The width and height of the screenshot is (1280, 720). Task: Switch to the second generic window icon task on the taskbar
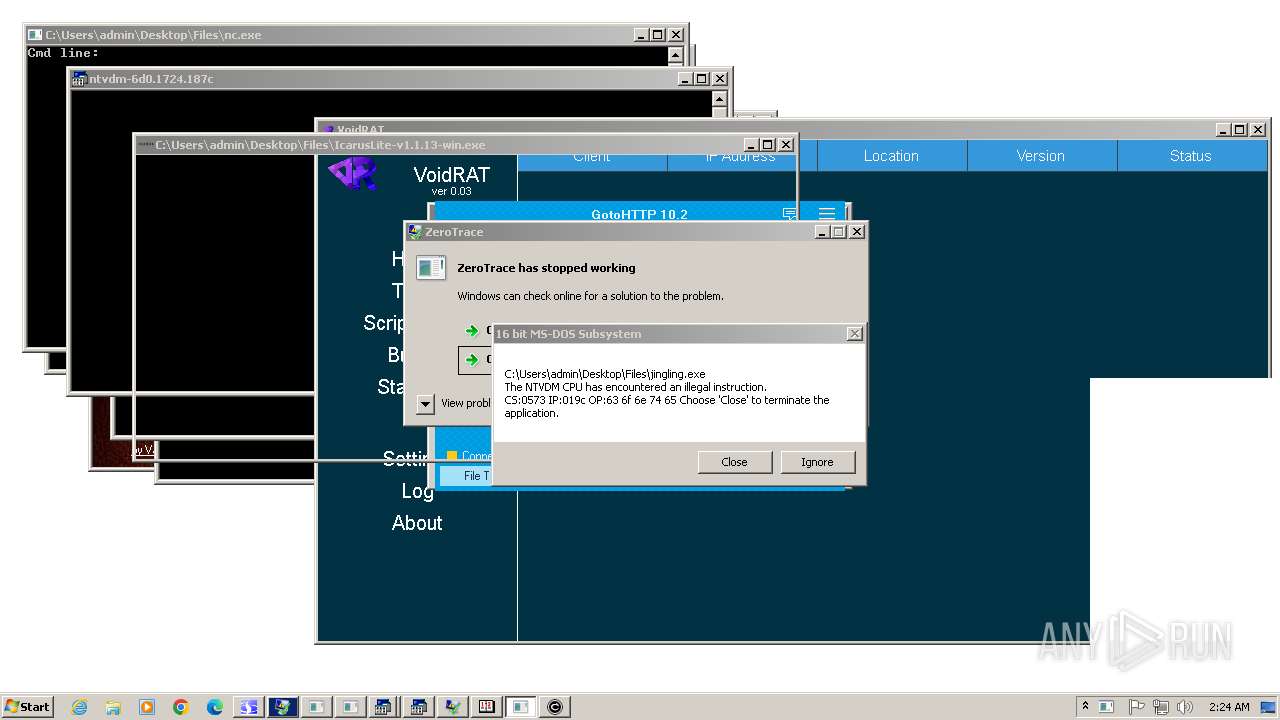point(350,707)
